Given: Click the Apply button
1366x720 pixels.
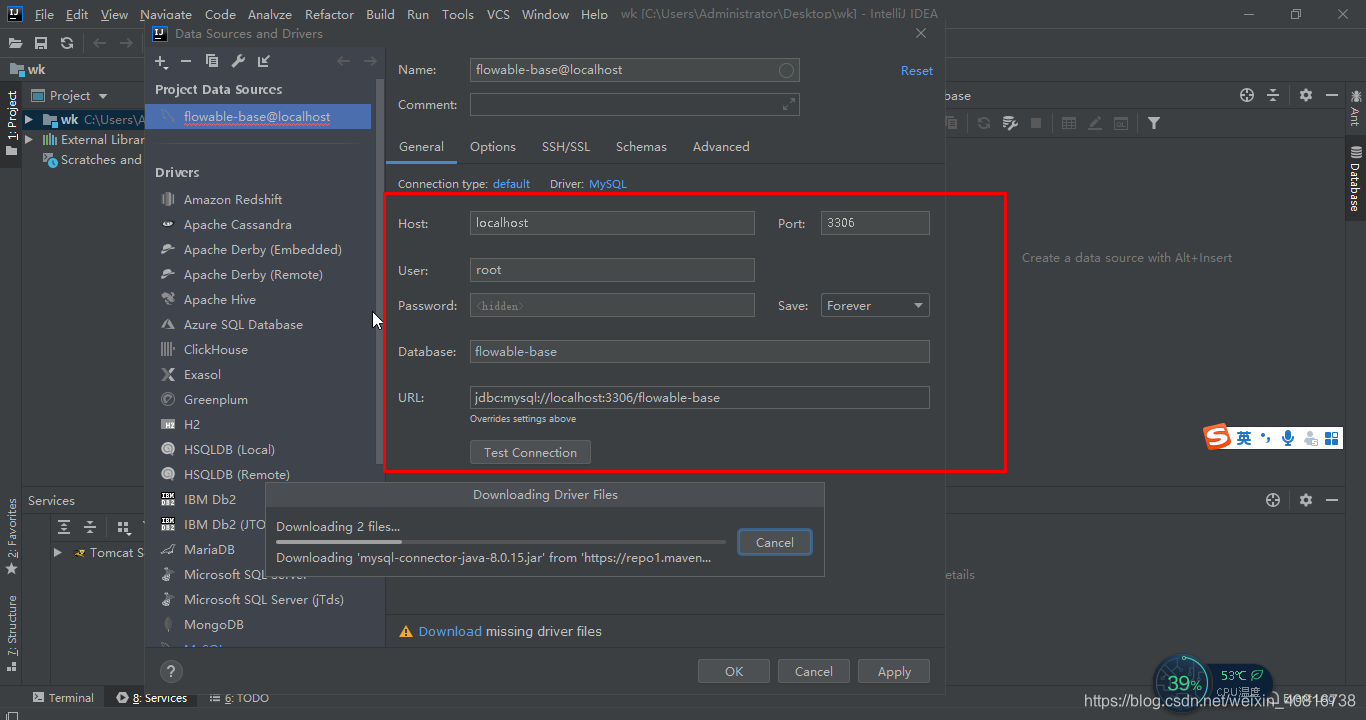Looking at the screenshot, I should coord(894,671).
